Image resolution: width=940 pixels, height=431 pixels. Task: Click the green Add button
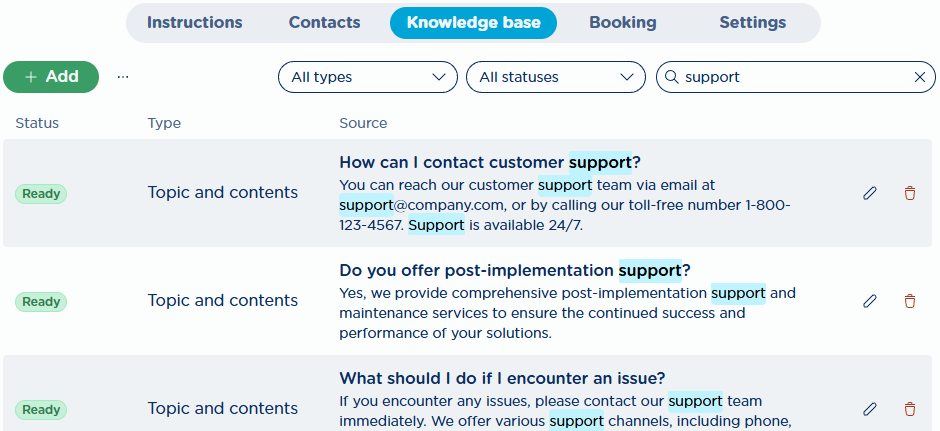[x=51, y=77]
